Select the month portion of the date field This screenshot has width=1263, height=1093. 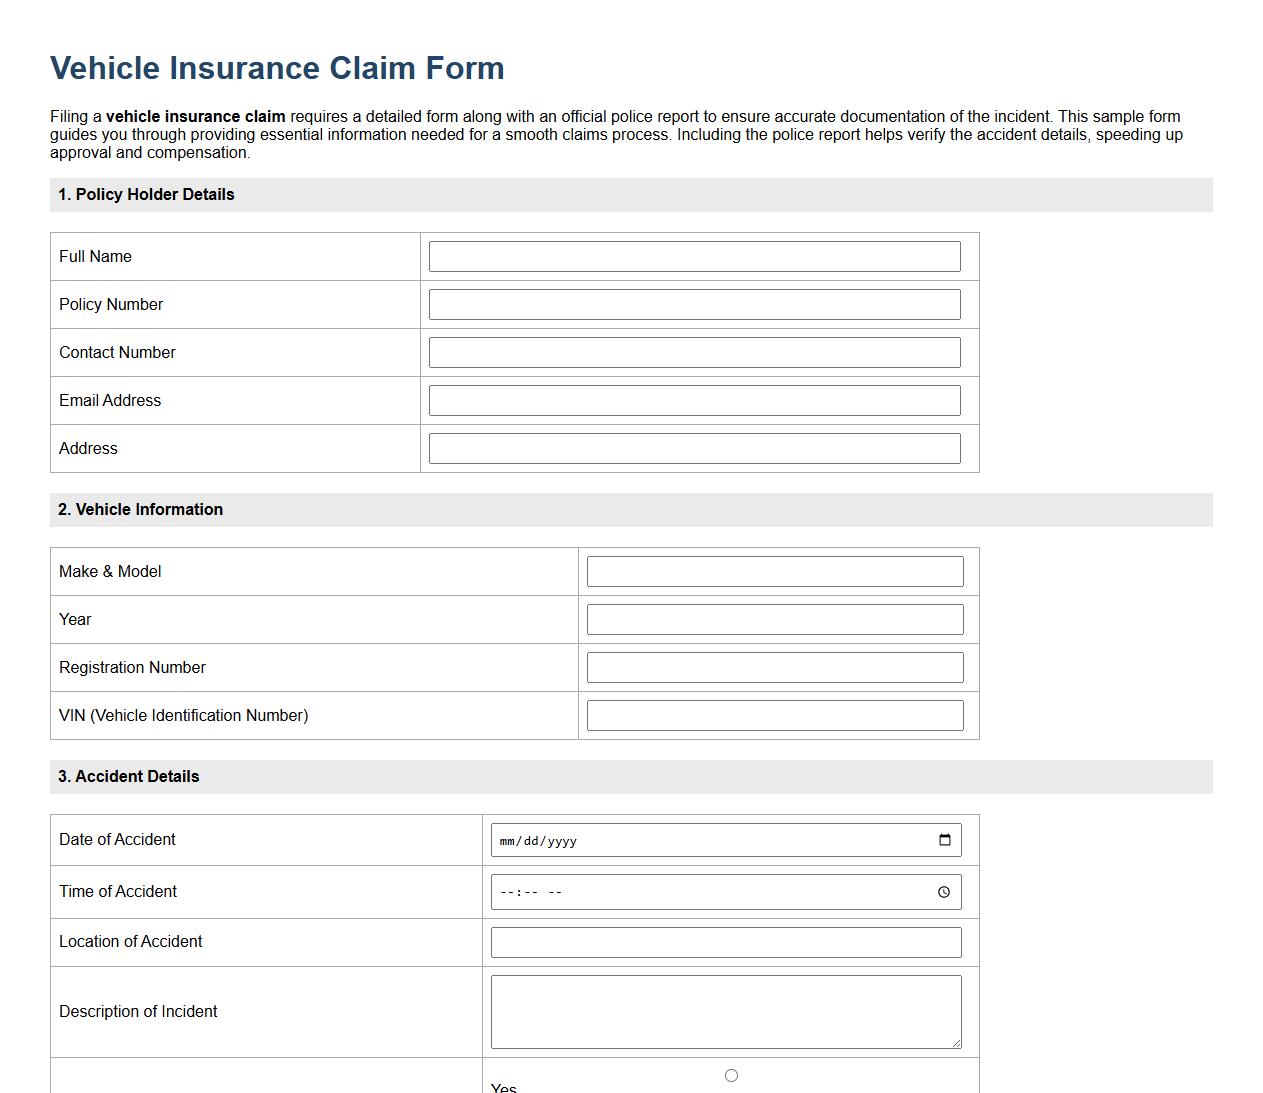[x=508, y=841]
